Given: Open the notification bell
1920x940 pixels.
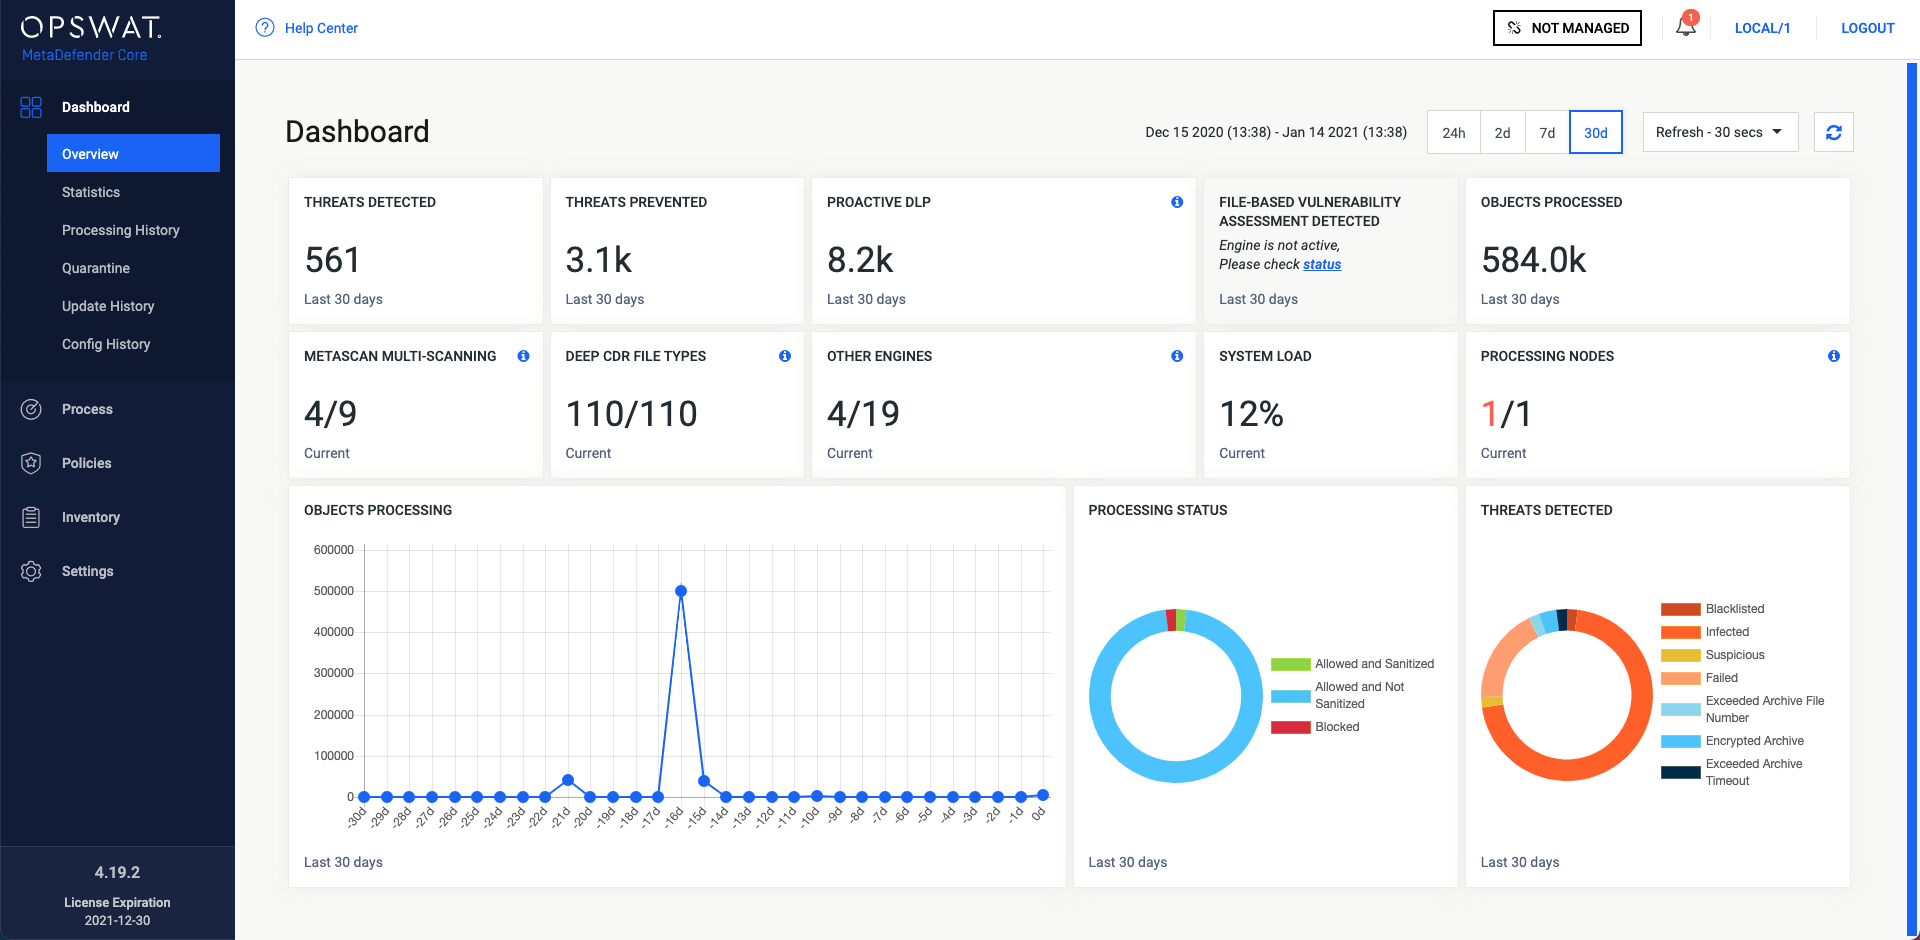Looking at the screenshot, I should [1684, 28].
